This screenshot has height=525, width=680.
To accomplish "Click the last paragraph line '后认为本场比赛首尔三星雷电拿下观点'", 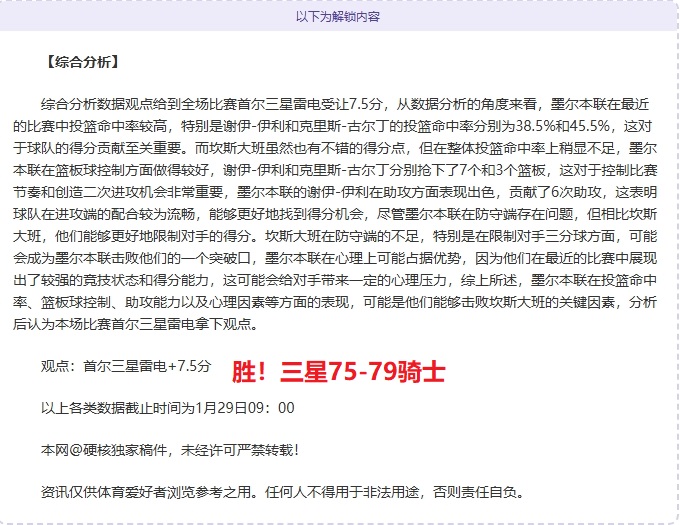I will tap(136, 324).
